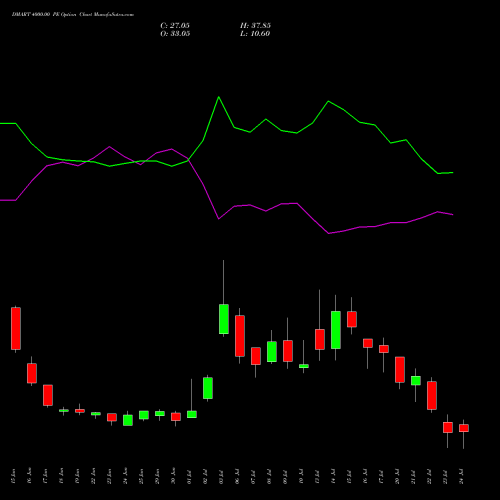Select the red candle on 22 Jul

(432, 395)
